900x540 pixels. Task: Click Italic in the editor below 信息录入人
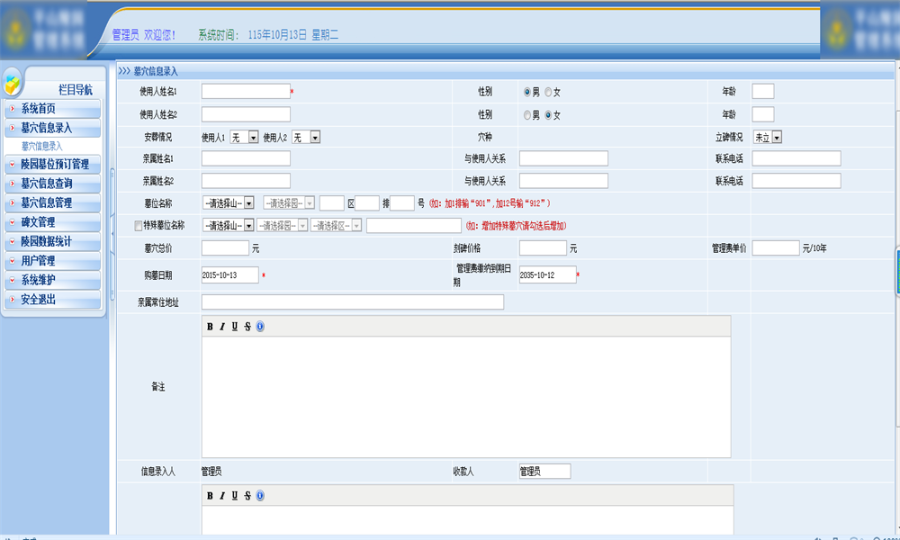222,496
